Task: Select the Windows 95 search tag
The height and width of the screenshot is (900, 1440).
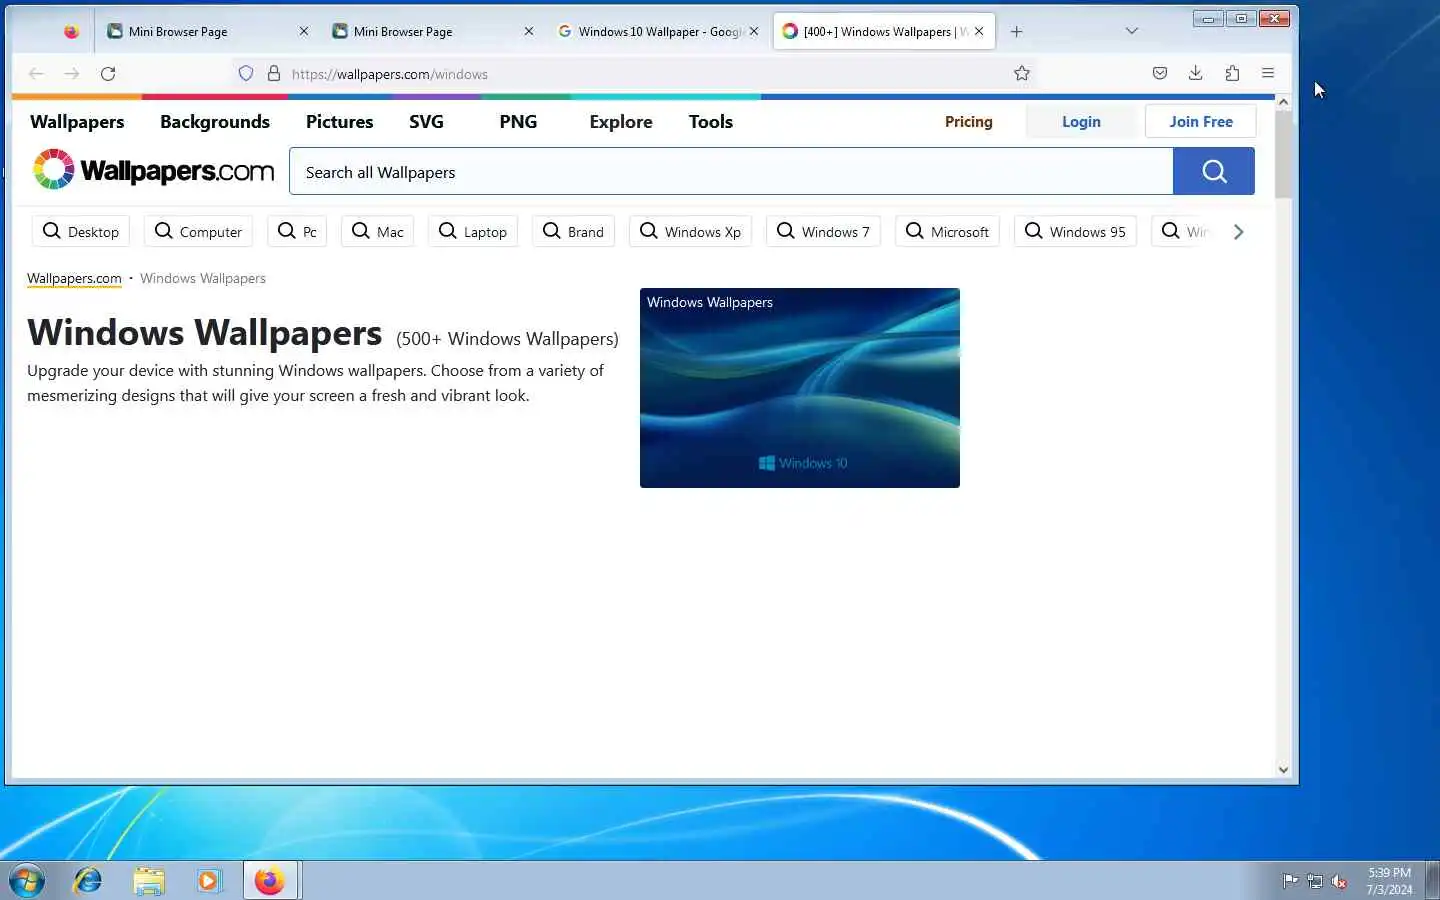Action: [1075, 231]
